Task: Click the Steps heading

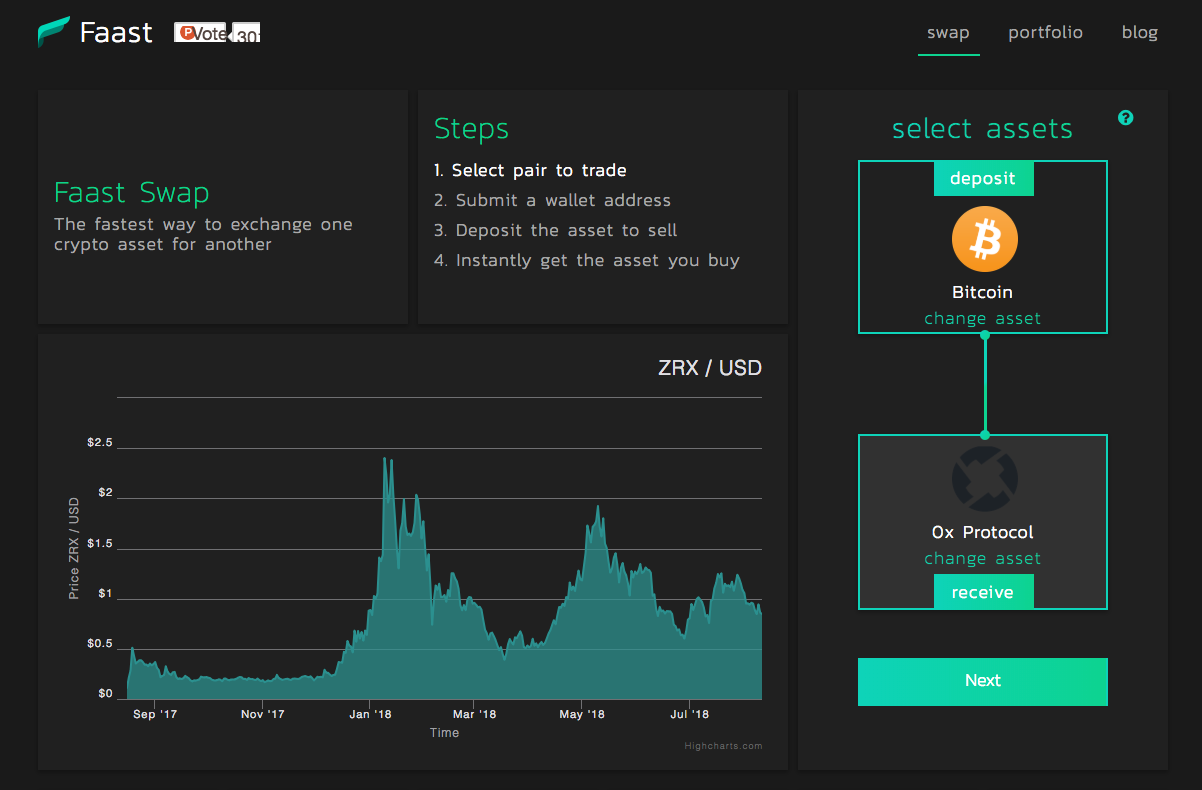Action: [471, 129]
